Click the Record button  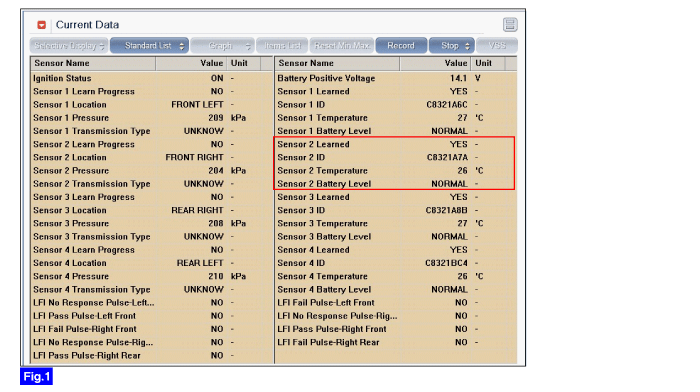tap(401, 46)
